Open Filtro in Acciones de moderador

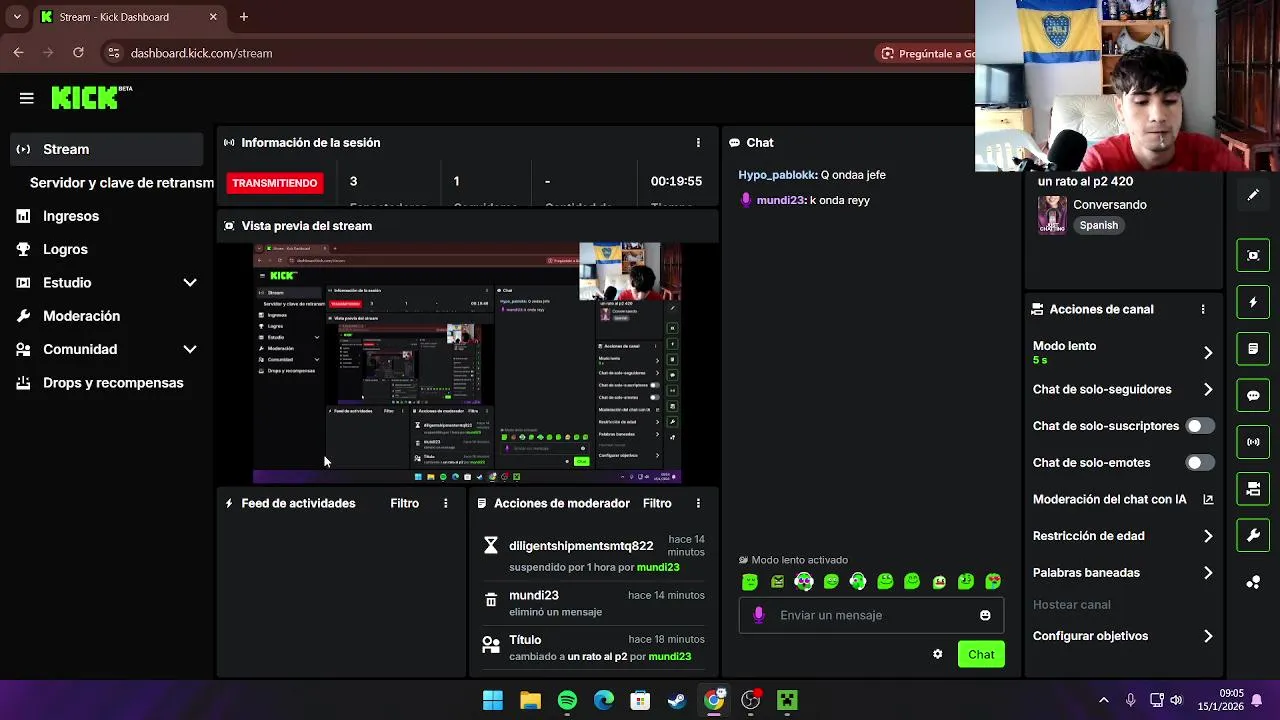[x=657, y=503]
